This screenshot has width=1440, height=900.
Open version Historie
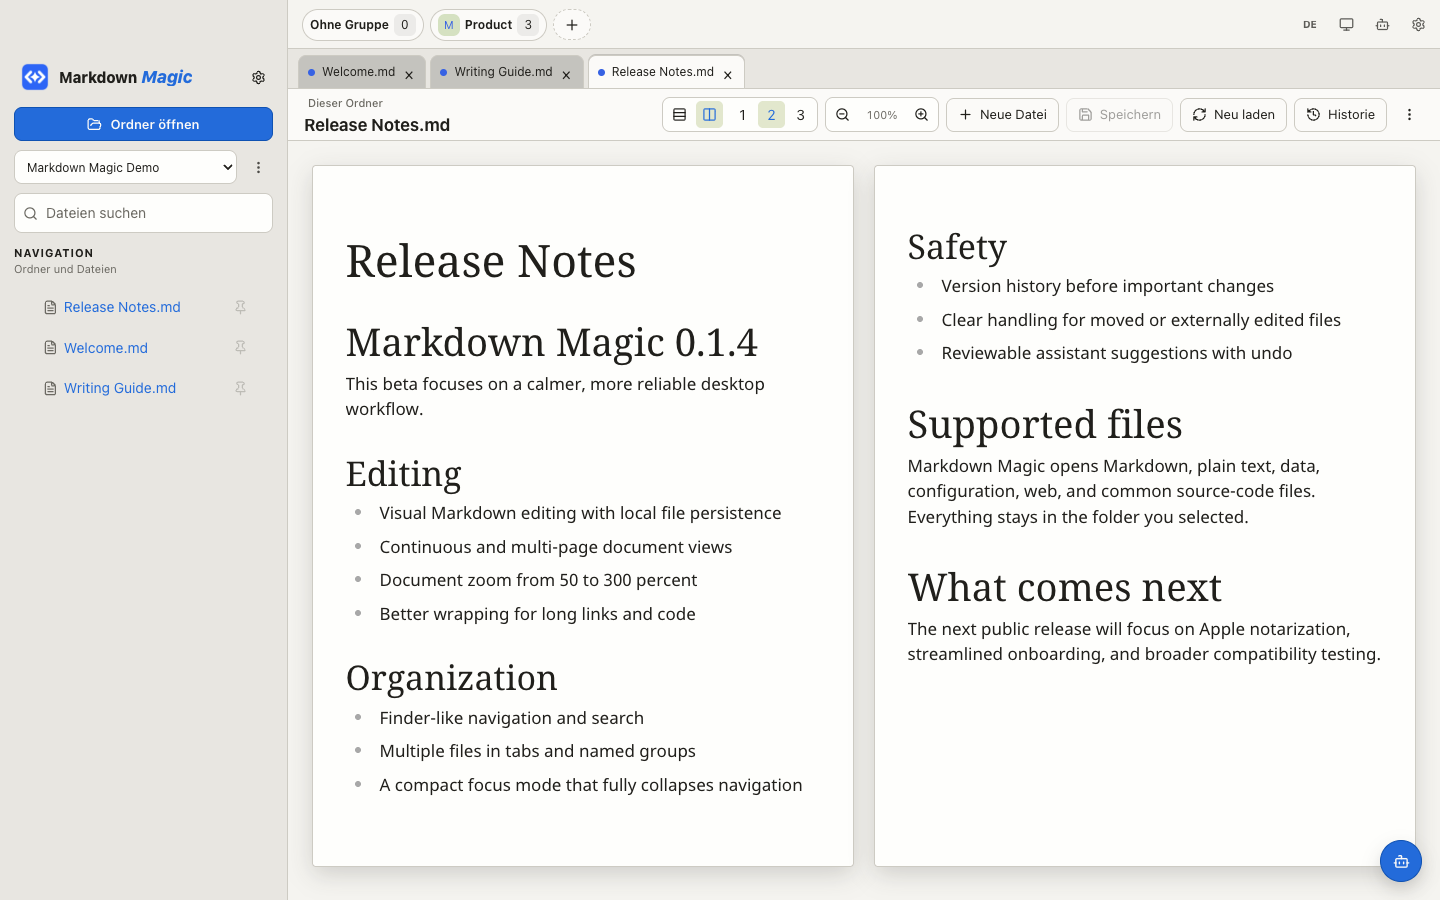coord(1340,115)
